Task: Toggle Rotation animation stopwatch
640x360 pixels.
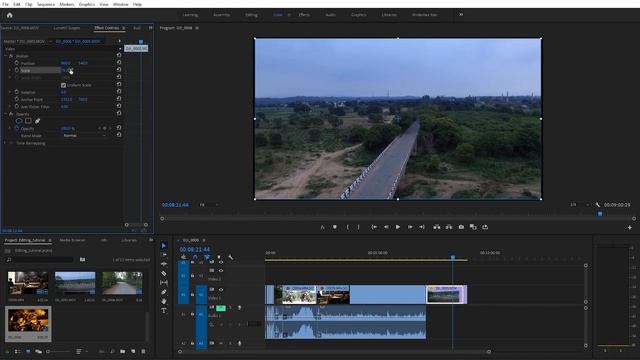Action: [17, 92]
